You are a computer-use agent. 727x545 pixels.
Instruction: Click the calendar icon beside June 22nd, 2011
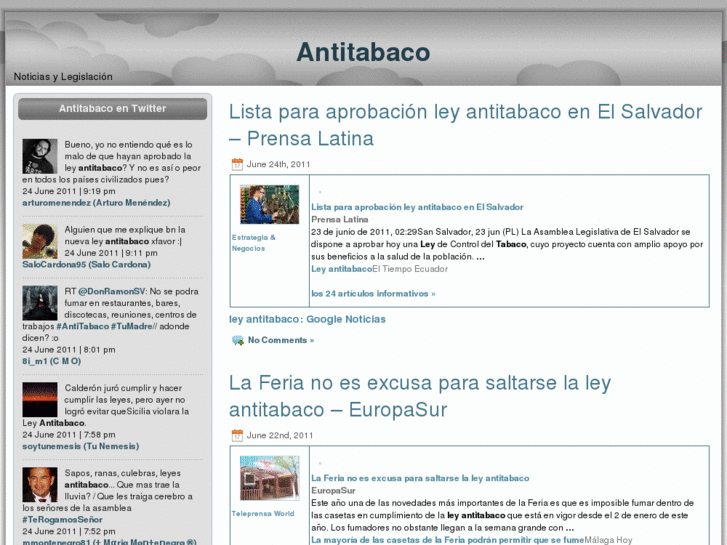pos(237,435)
